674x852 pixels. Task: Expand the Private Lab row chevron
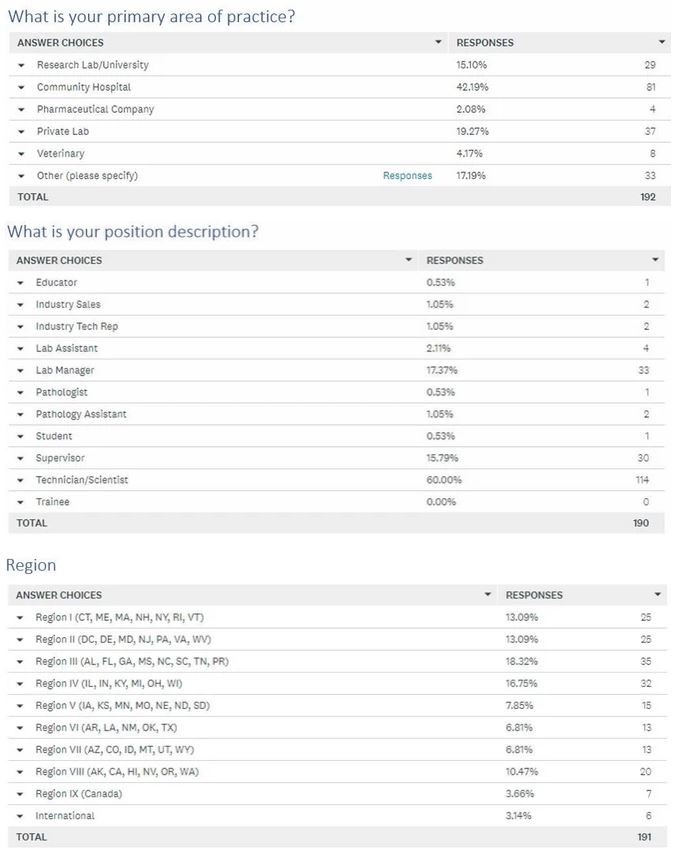click(22, 131)
